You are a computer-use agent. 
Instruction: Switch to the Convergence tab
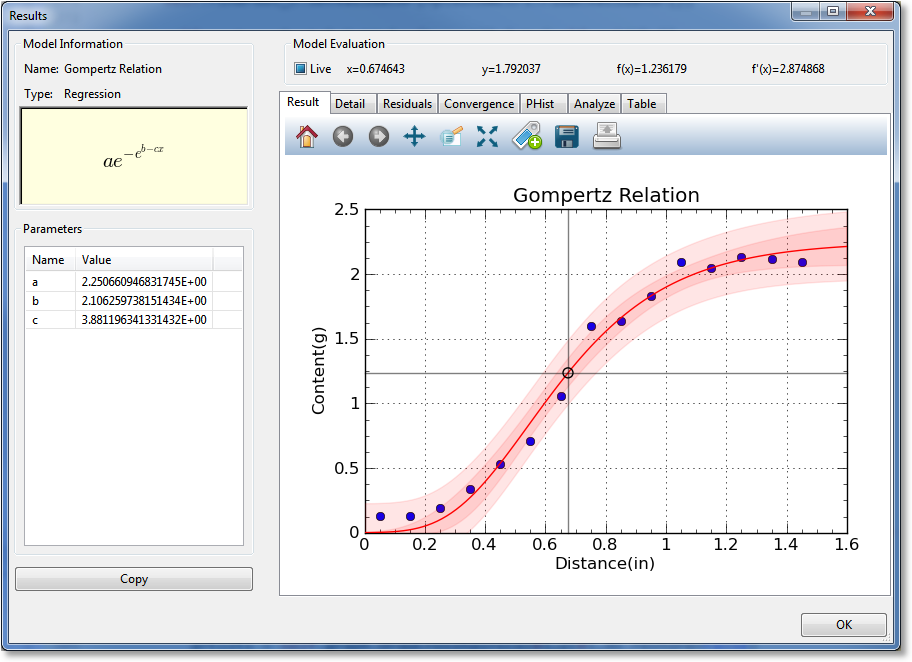pos(479,104)
